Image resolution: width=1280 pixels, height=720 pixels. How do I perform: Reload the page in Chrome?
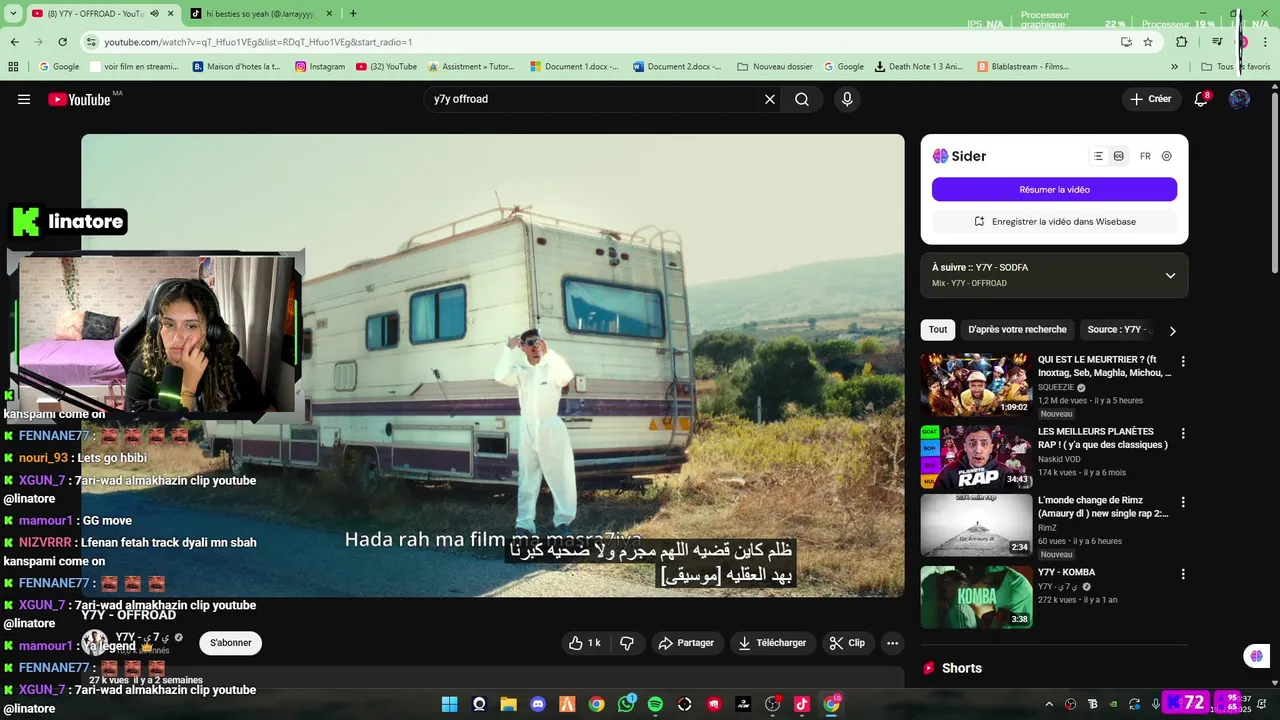[62, 42]
